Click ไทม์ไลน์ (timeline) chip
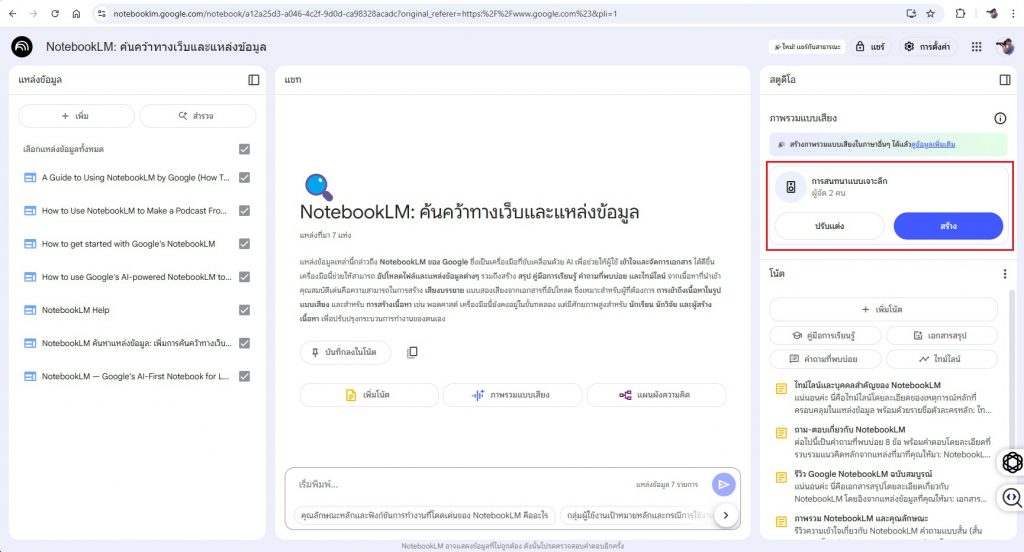This screenshot has width=1024, height=552. [x=941, y=359]
